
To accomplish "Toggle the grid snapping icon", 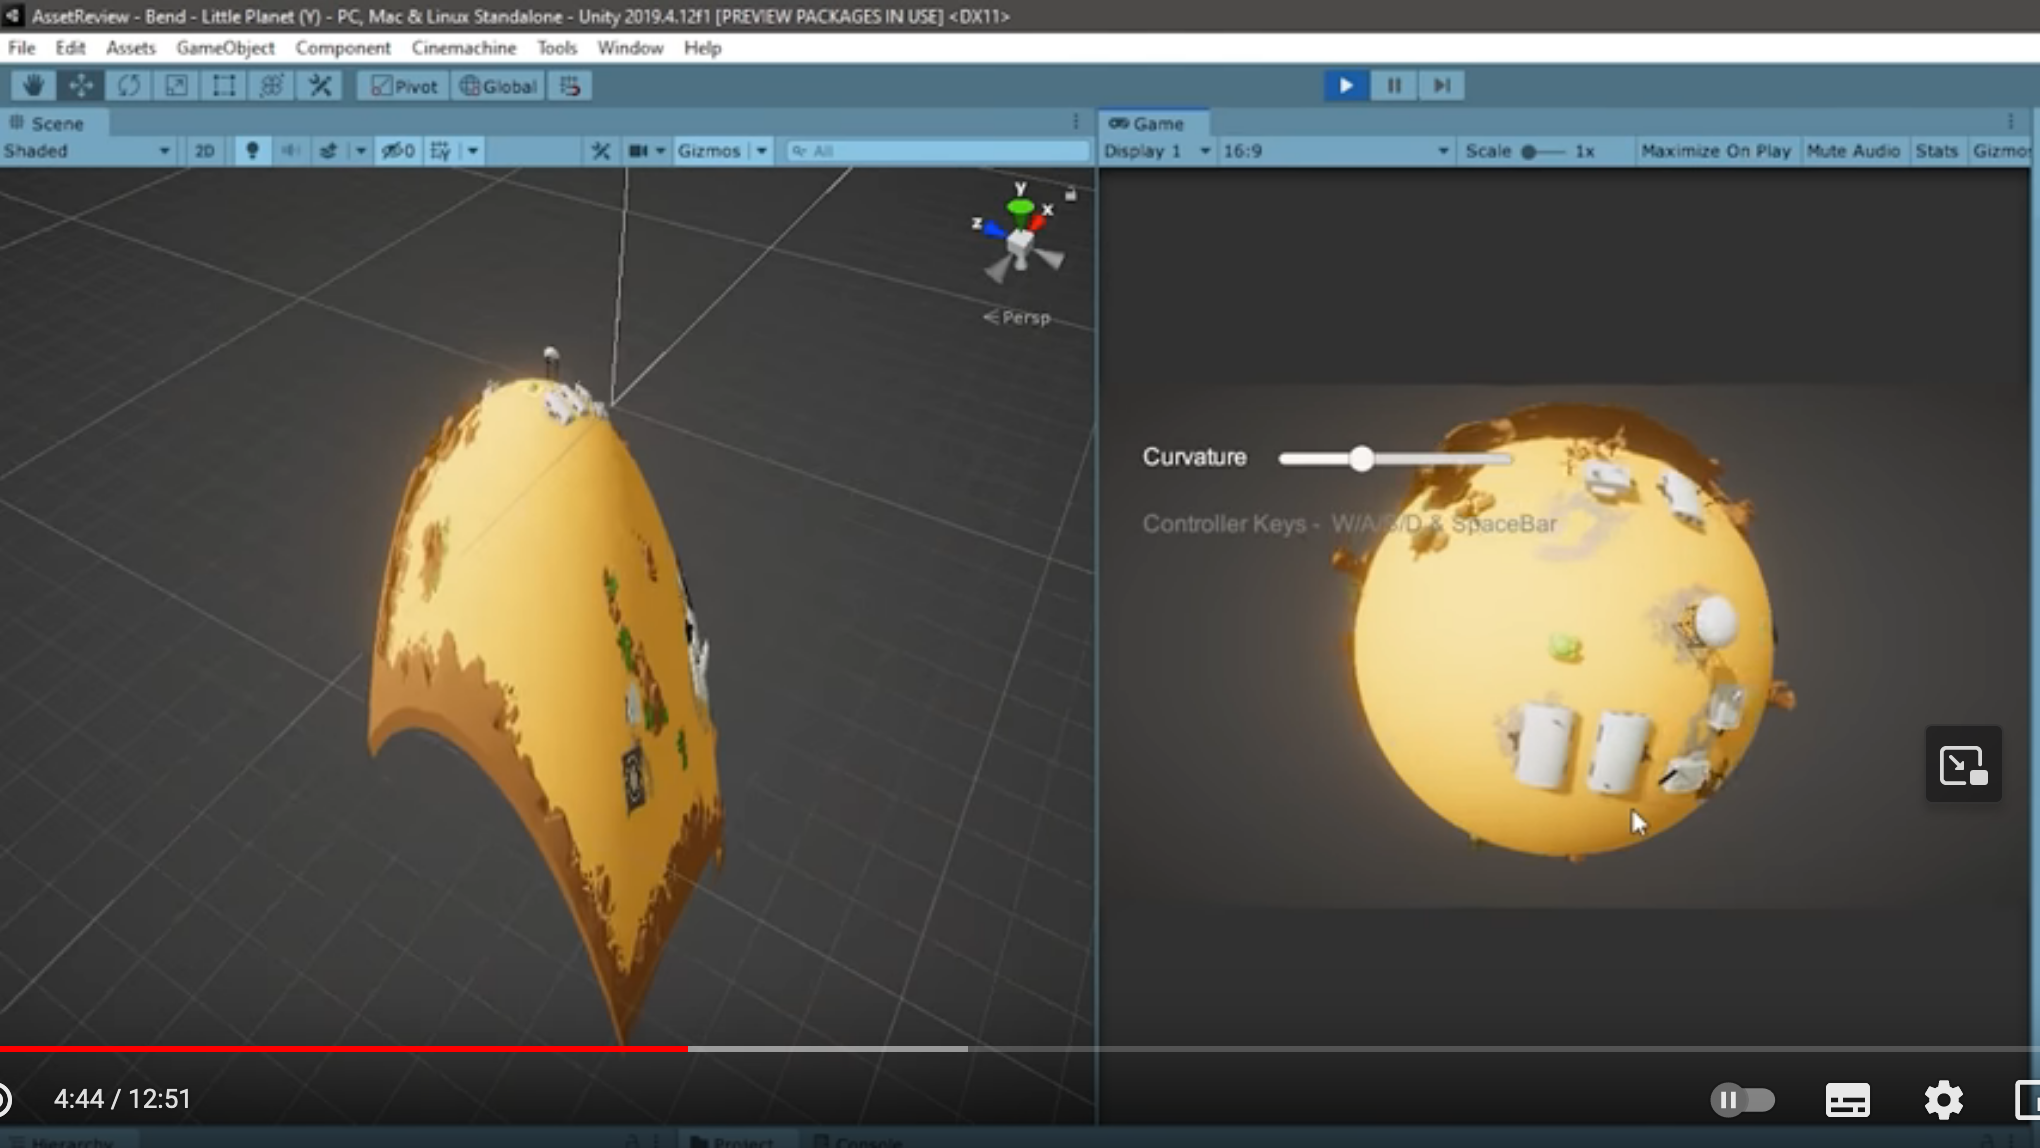I will 570,86.
